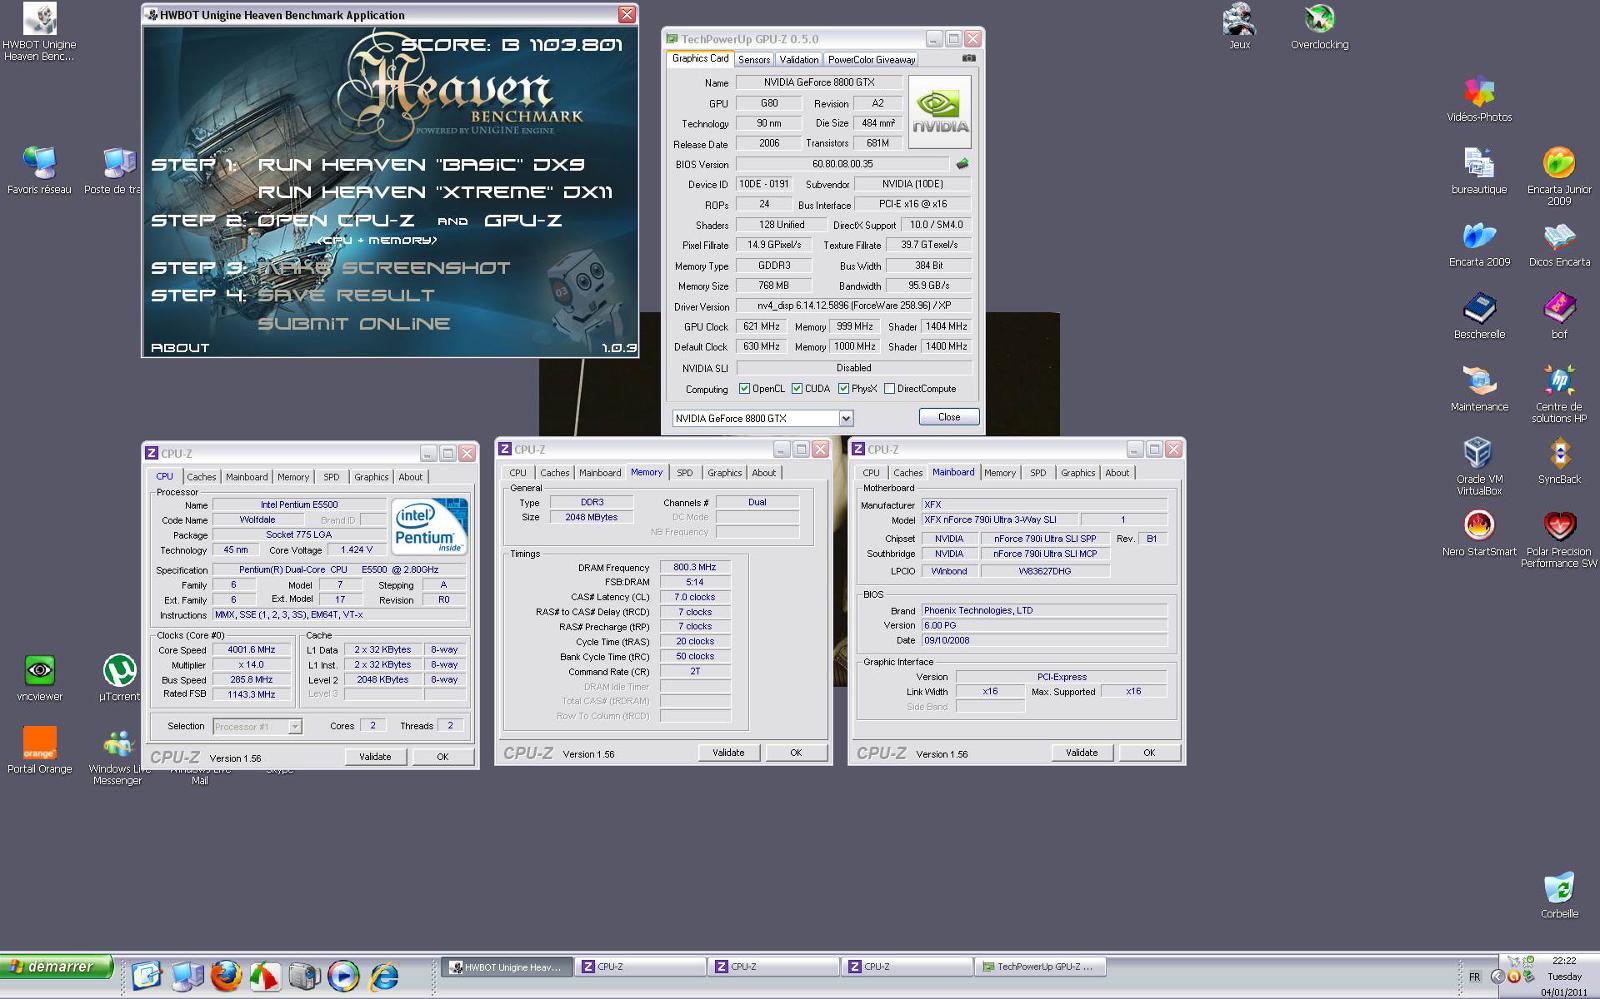Open PowerColor Giveaway tab in GPU-Z
This screenshot has width=1600, height=999.
click(x=871, y=60)
